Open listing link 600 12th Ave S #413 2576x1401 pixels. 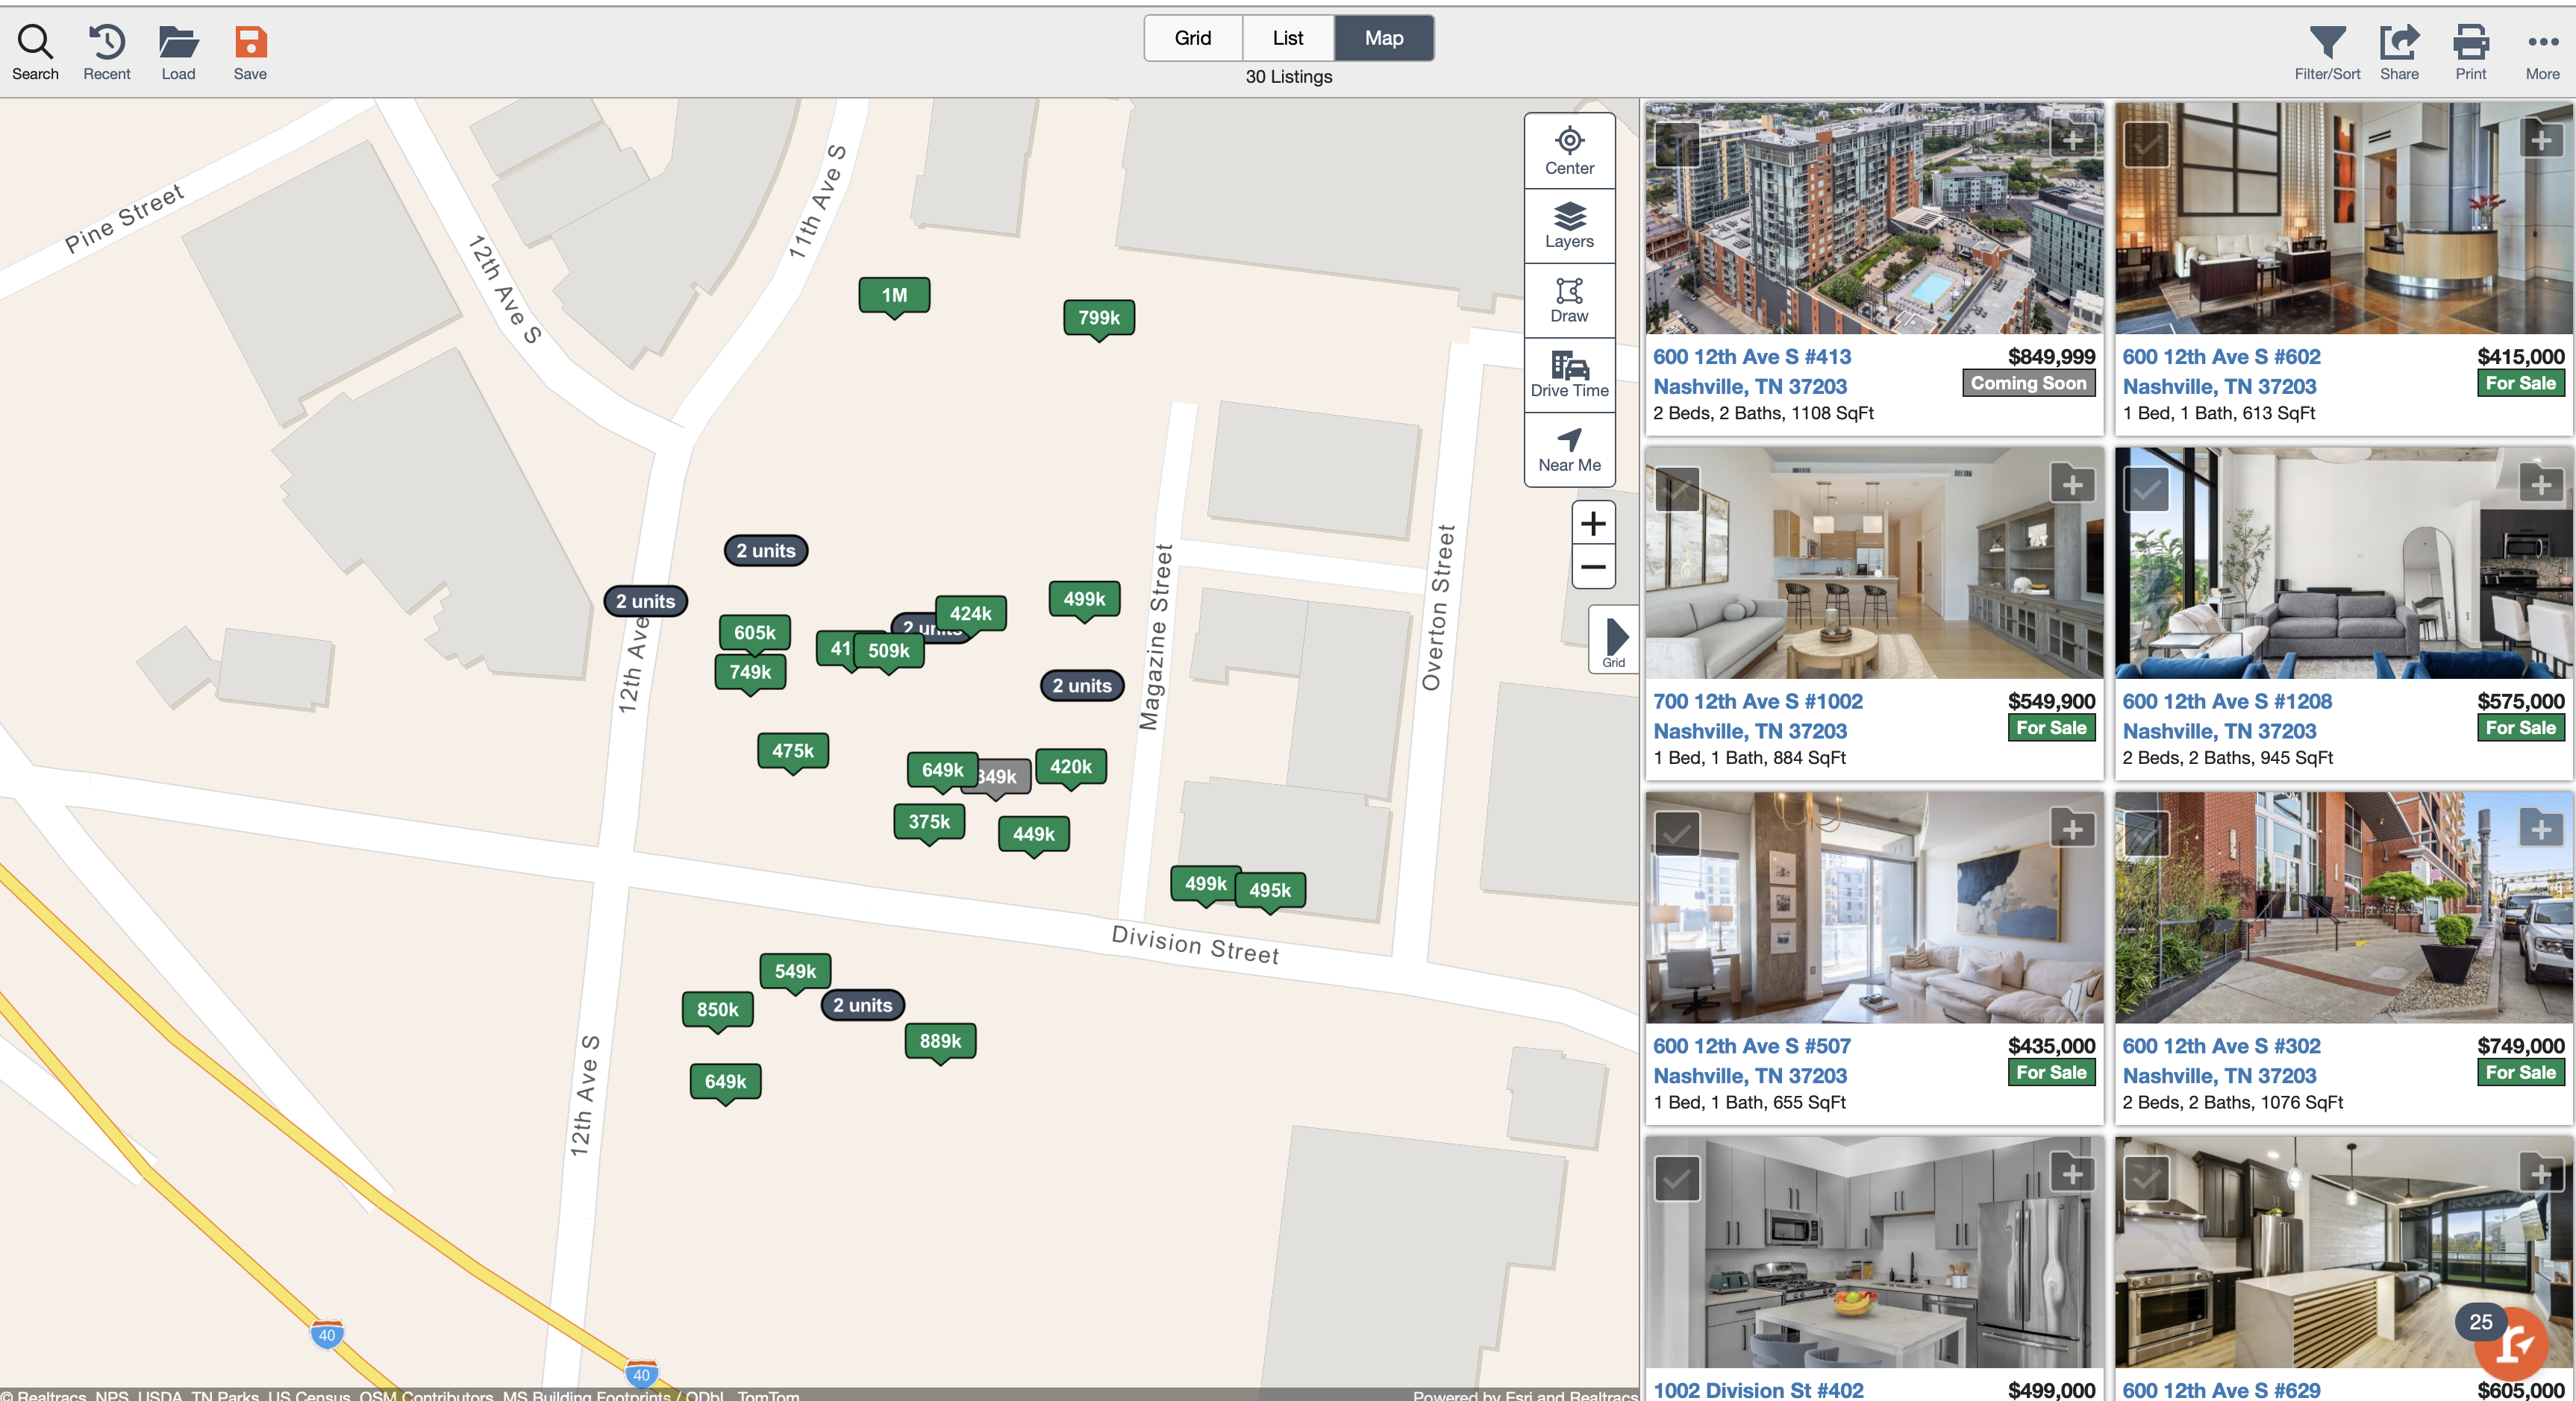(x=1751, y=371)
